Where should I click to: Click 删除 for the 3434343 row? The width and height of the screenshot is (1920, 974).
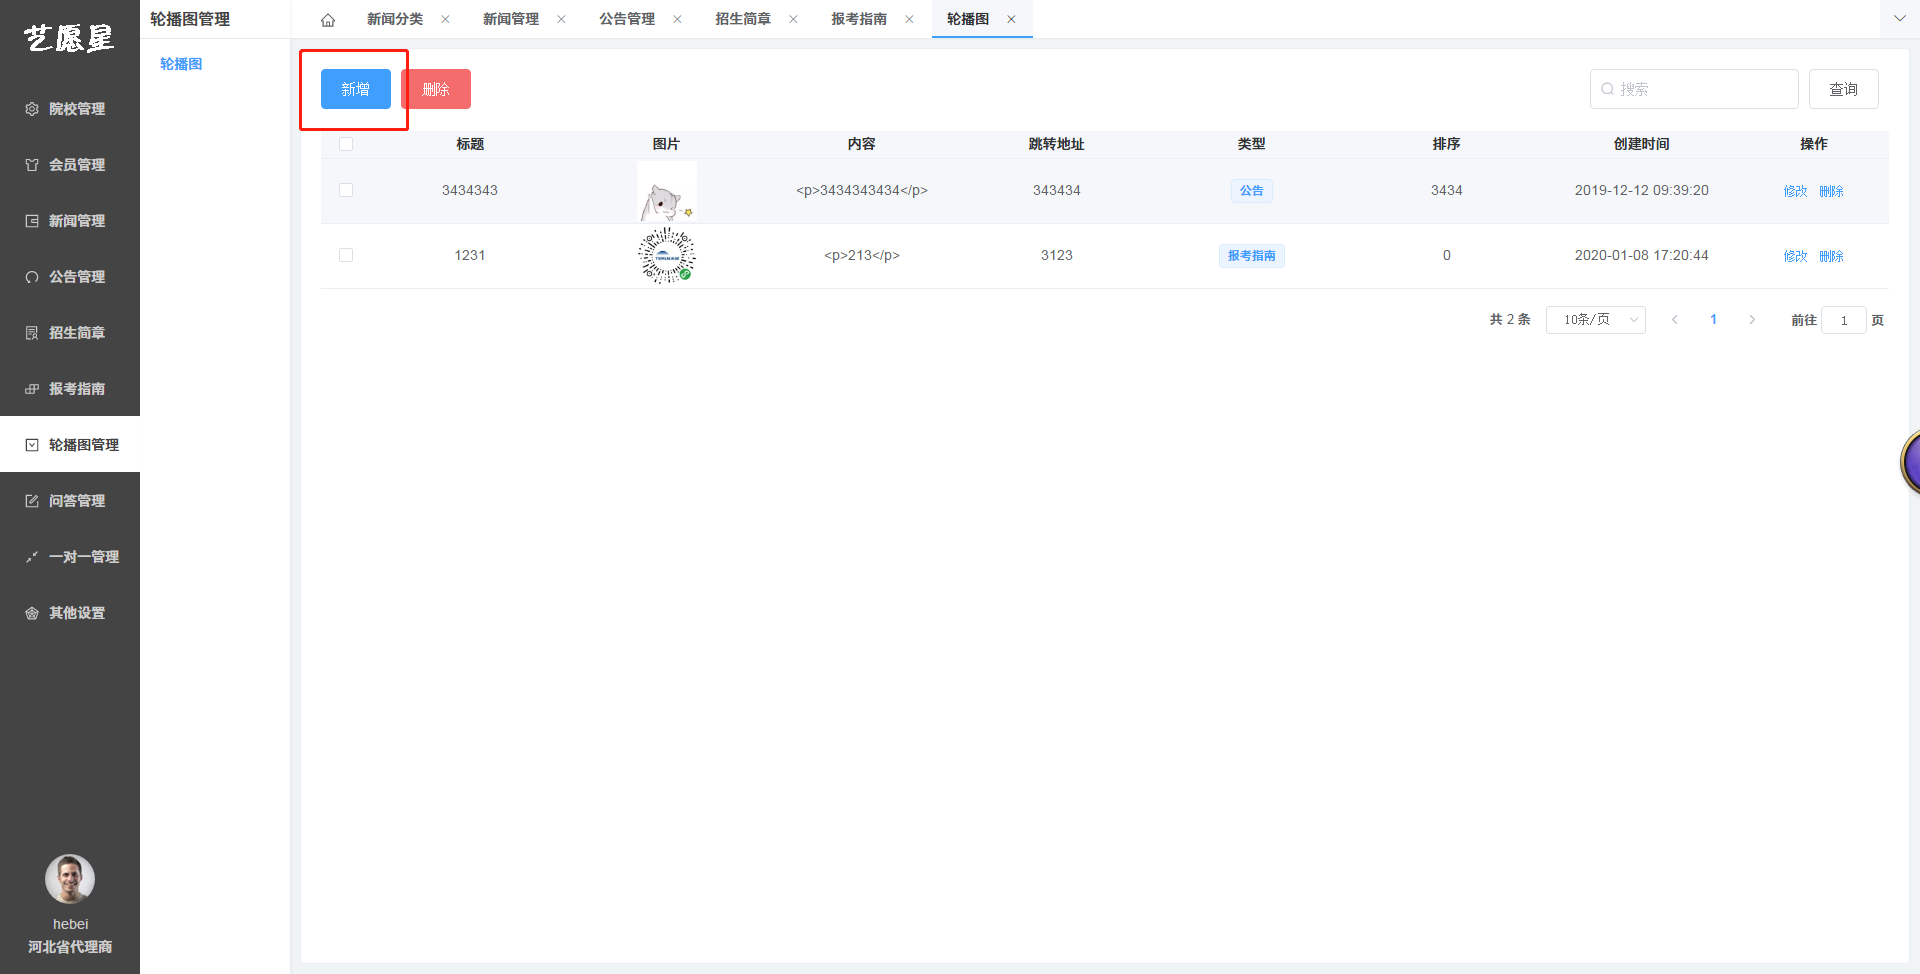(x=1831, y=191)
